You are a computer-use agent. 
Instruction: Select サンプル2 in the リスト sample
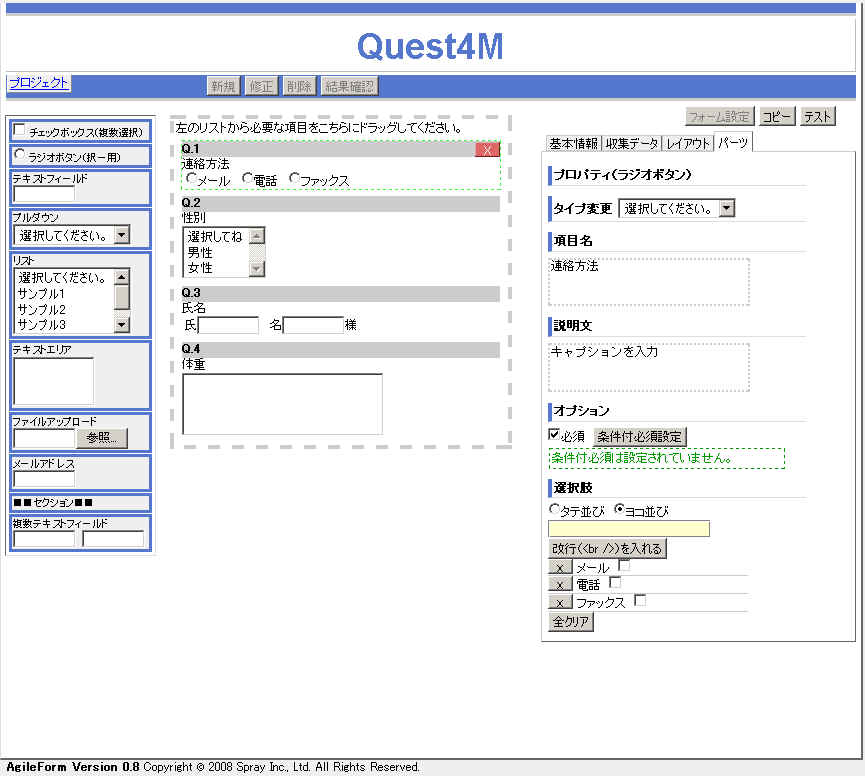pos(41,309)
